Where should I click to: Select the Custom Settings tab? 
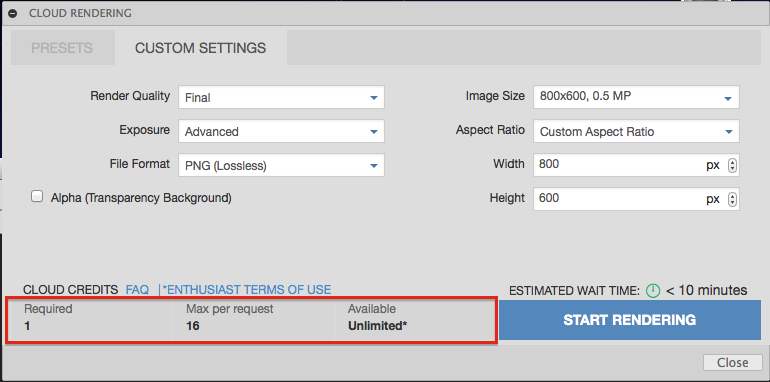[x=200, y=48]
